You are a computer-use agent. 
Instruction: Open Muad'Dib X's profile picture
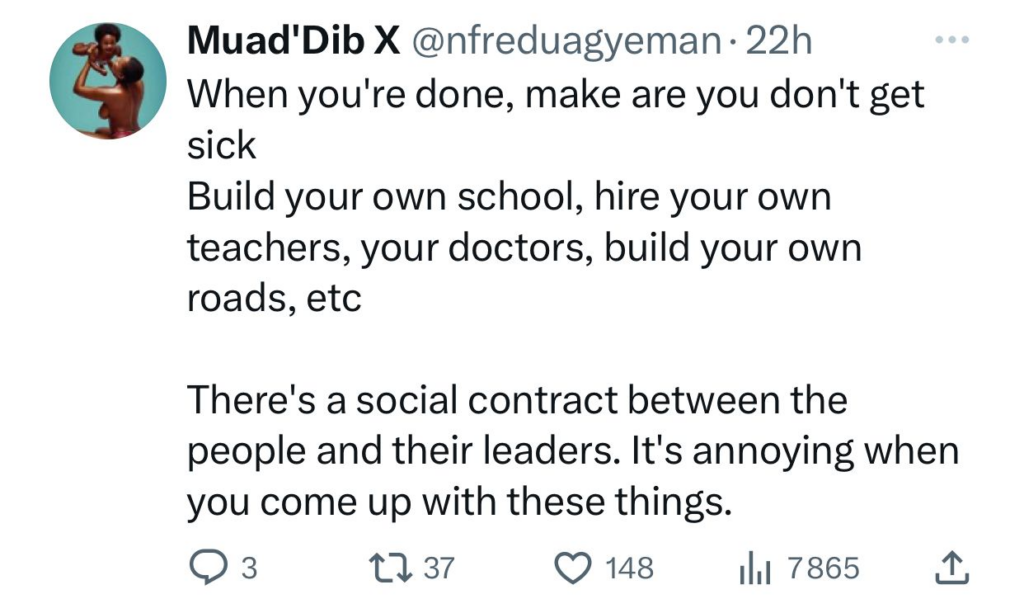coord(108,80)
